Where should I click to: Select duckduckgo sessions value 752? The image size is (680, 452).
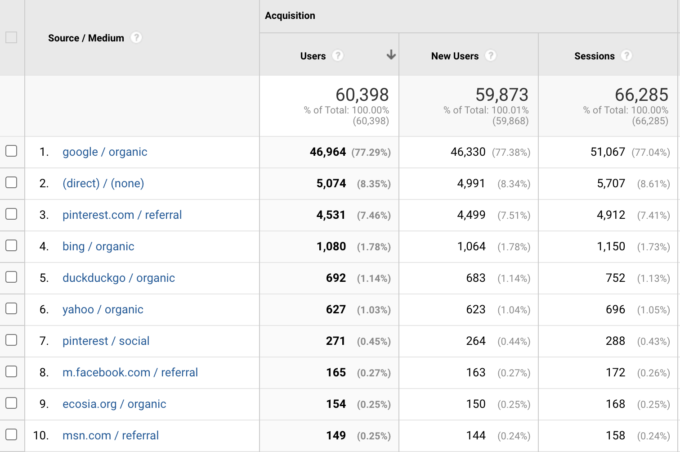615,278
